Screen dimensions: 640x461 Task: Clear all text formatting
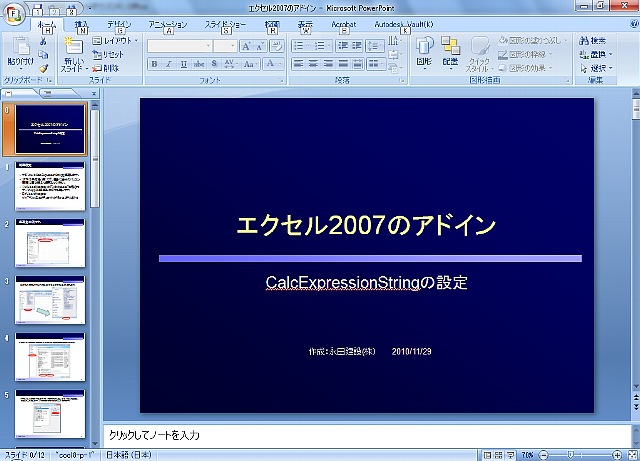277,46
